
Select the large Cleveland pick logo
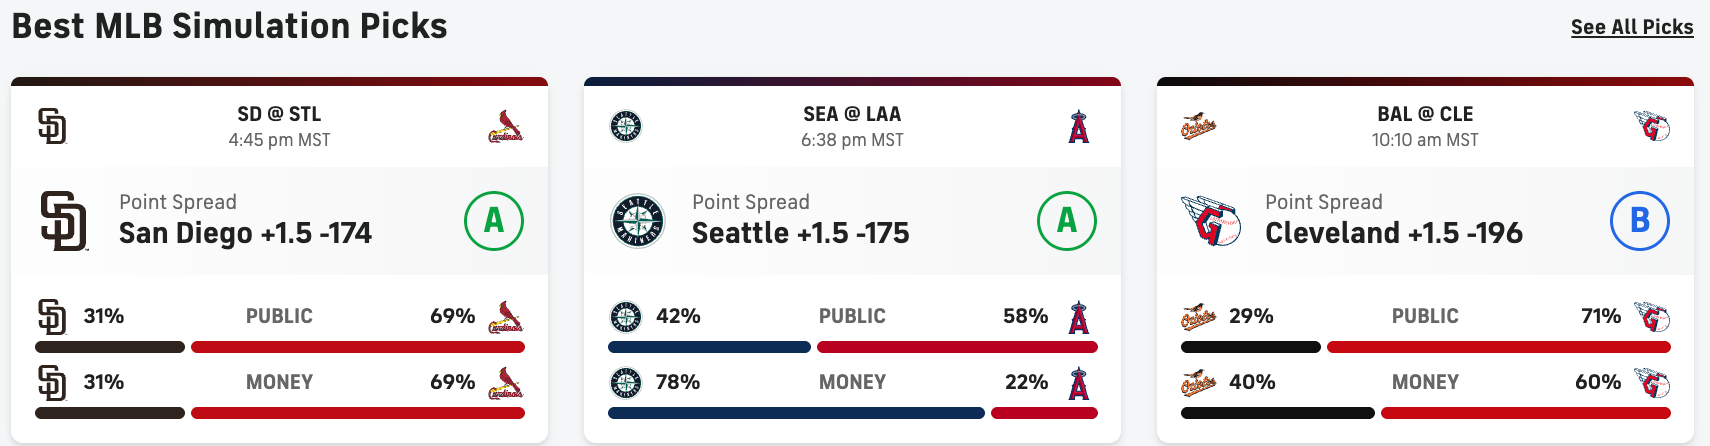pos(1210,221)
